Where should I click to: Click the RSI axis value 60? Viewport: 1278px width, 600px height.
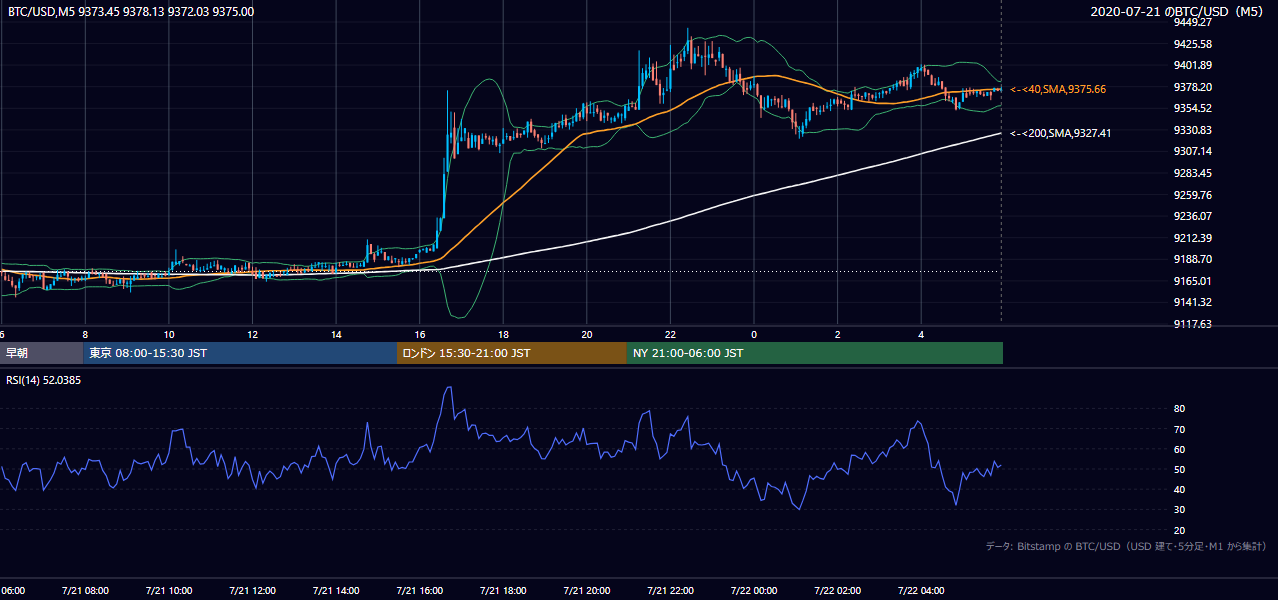pyautogui.click(x=1179, y=449)
